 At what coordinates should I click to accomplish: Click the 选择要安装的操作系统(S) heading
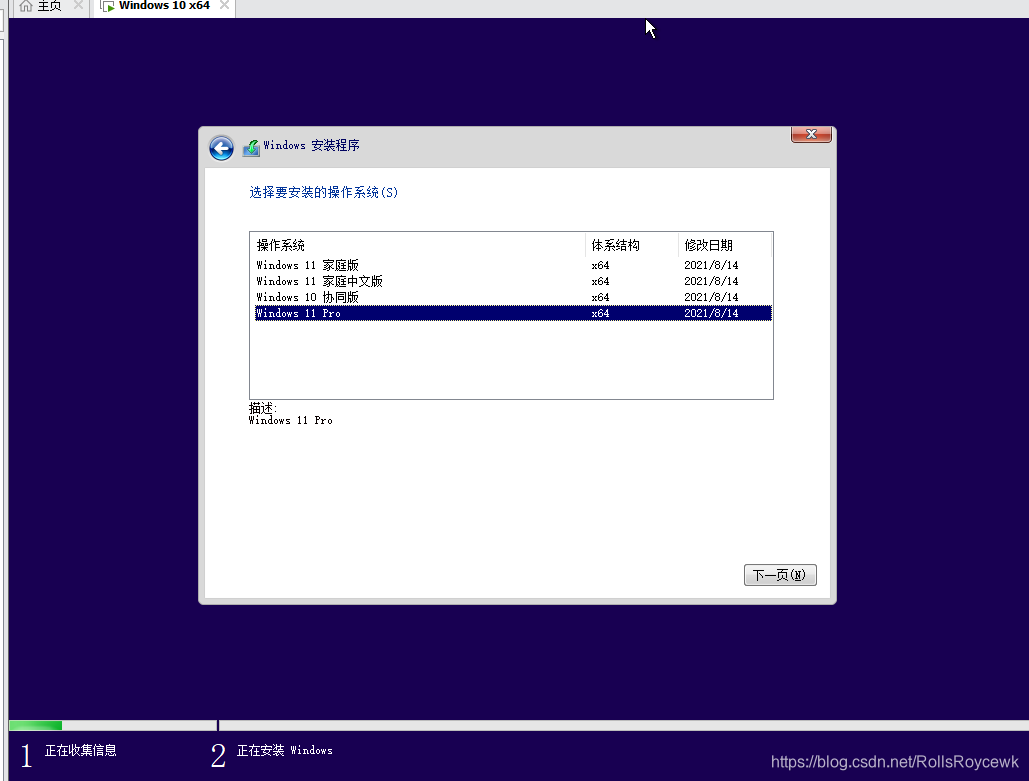[x=324, y=192]
